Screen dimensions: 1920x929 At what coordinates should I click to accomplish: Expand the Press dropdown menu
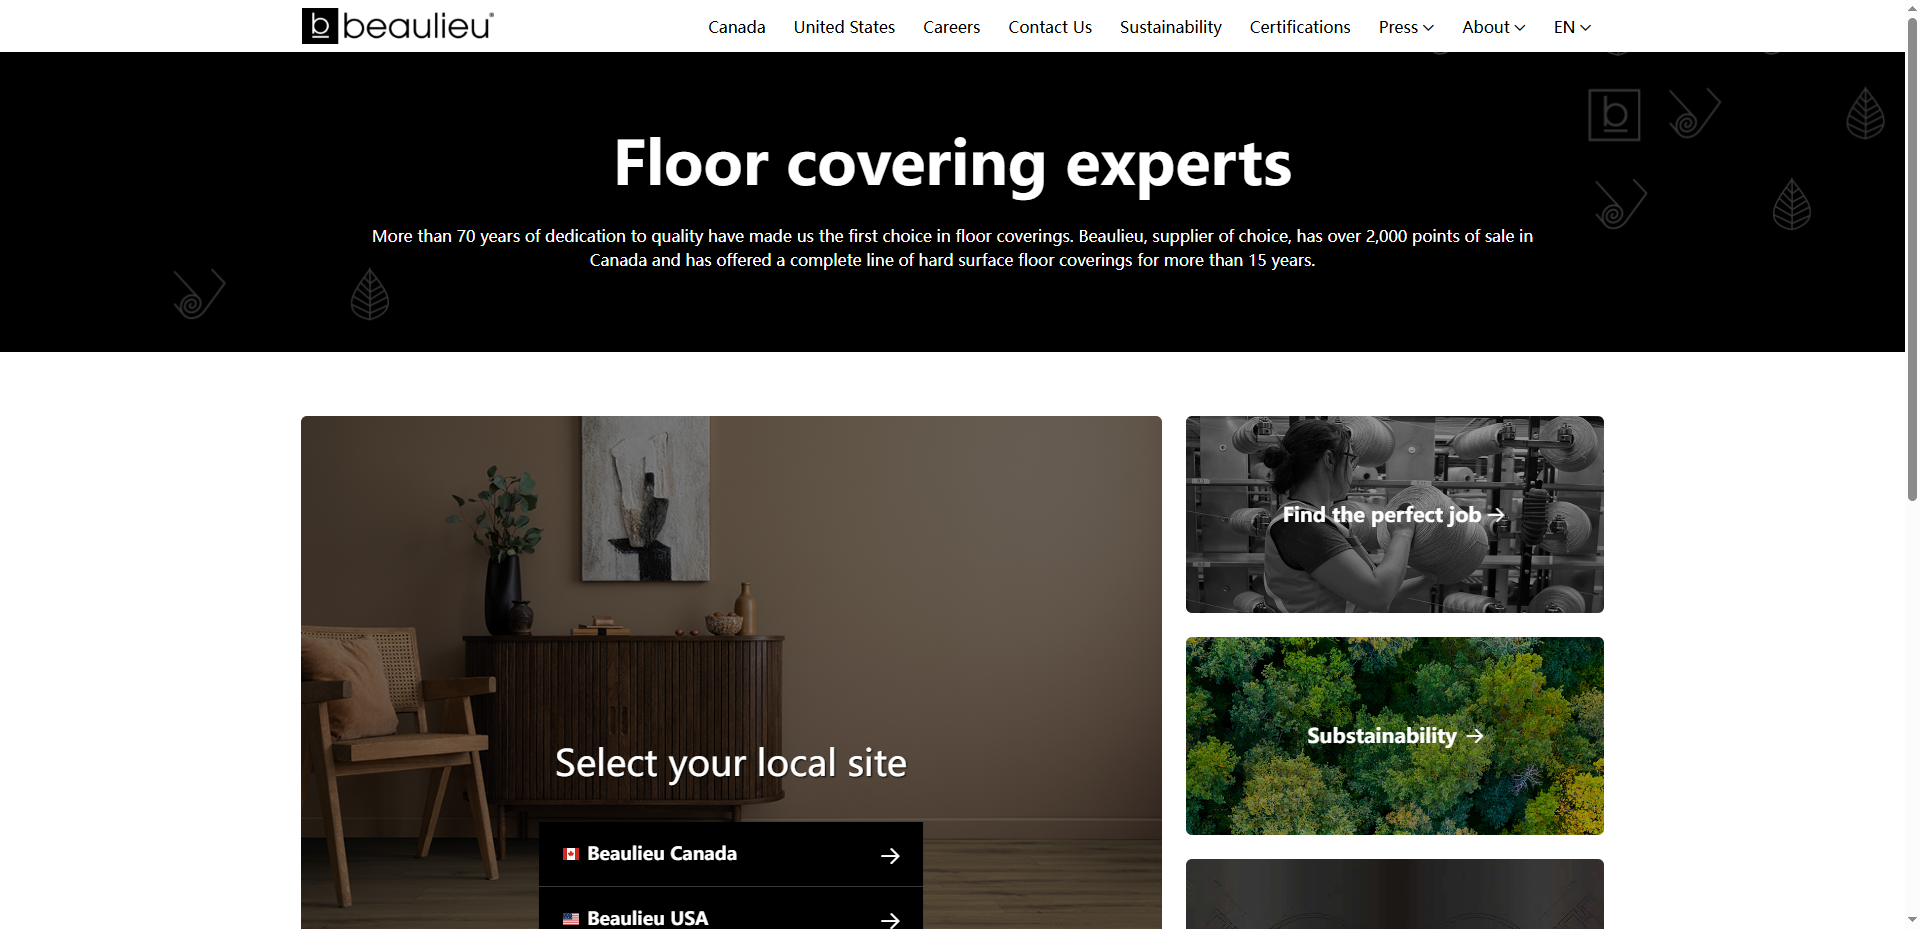[x=1406, y=27]
